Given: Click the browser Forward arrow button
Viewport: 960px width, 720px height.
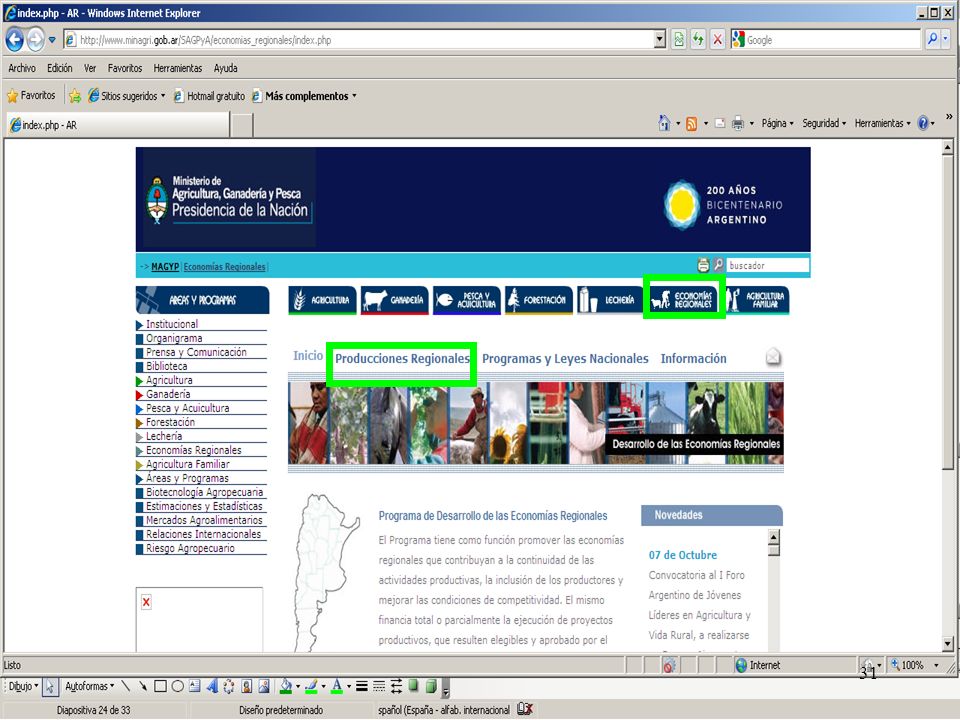Looking at the screenshot, I should click(36, 40).
